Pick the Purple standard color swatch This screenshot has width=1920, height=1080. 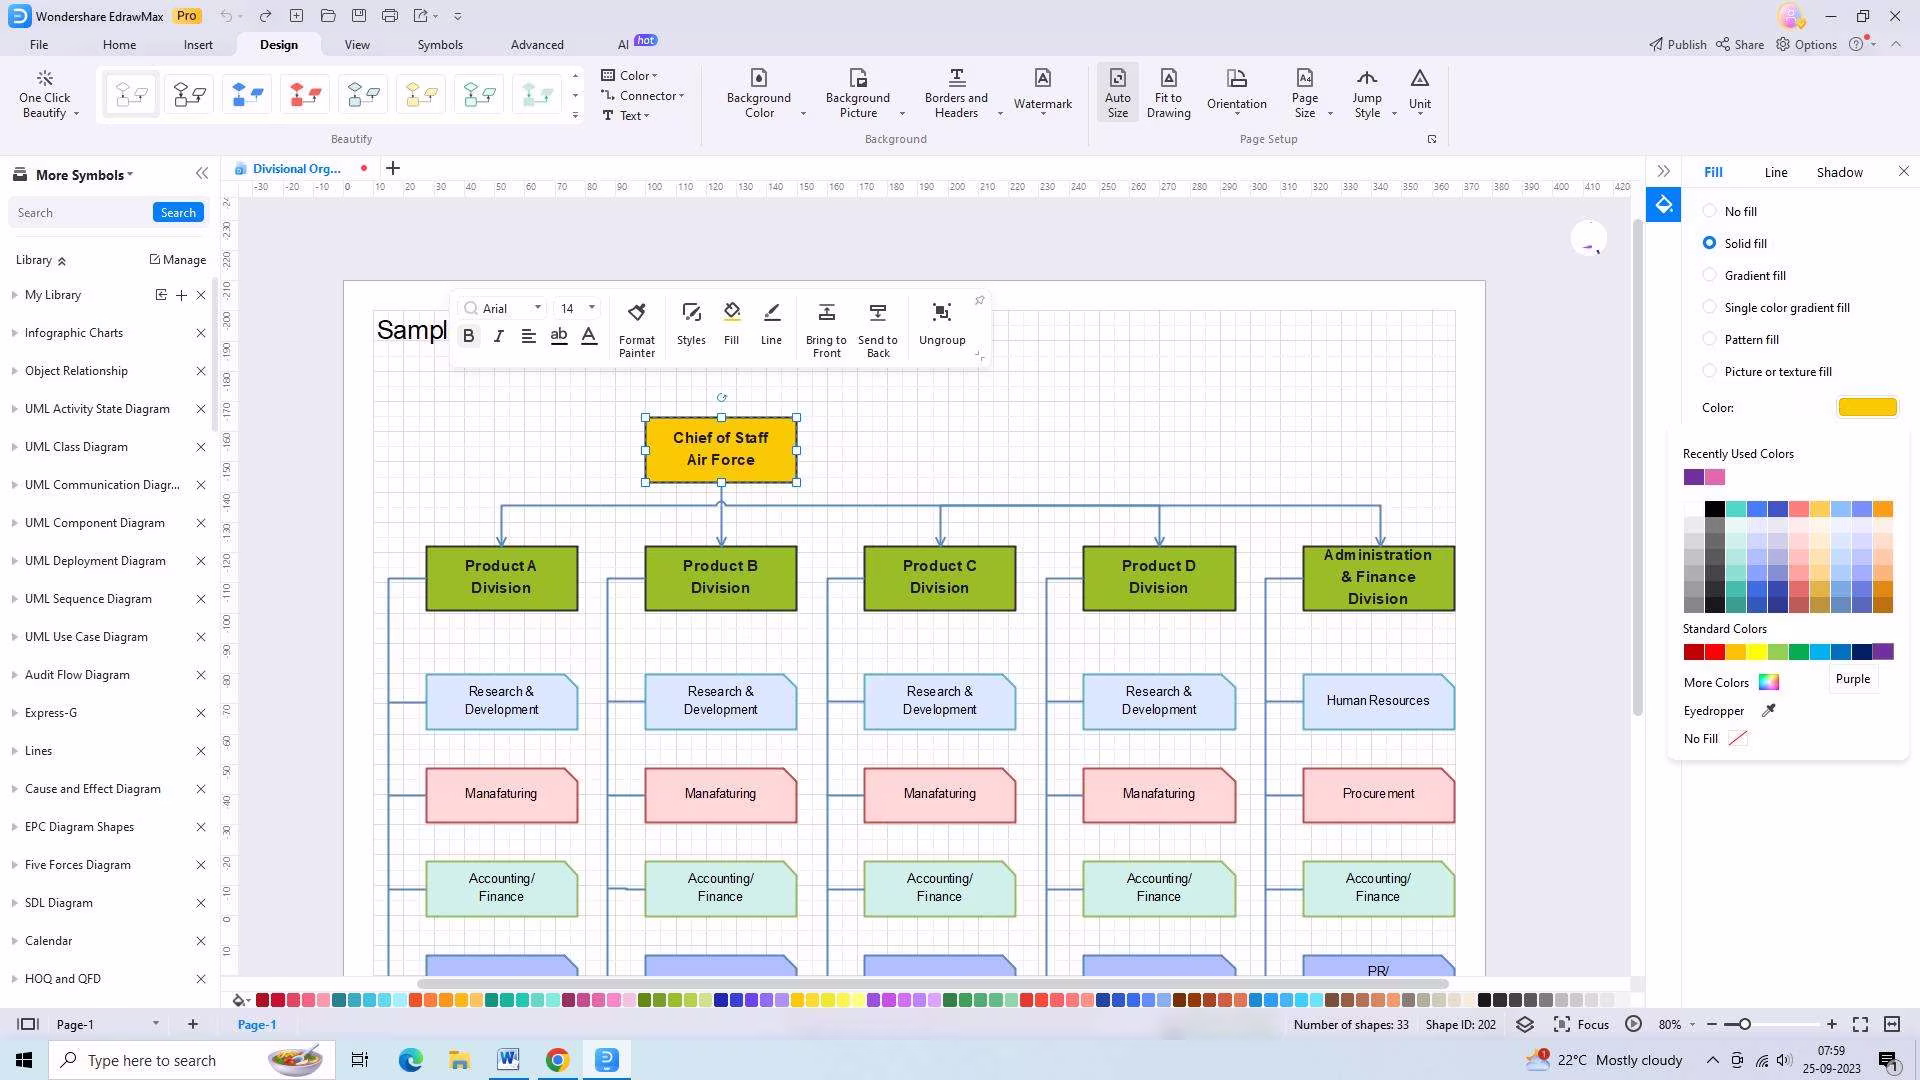tap(1883, 652)
